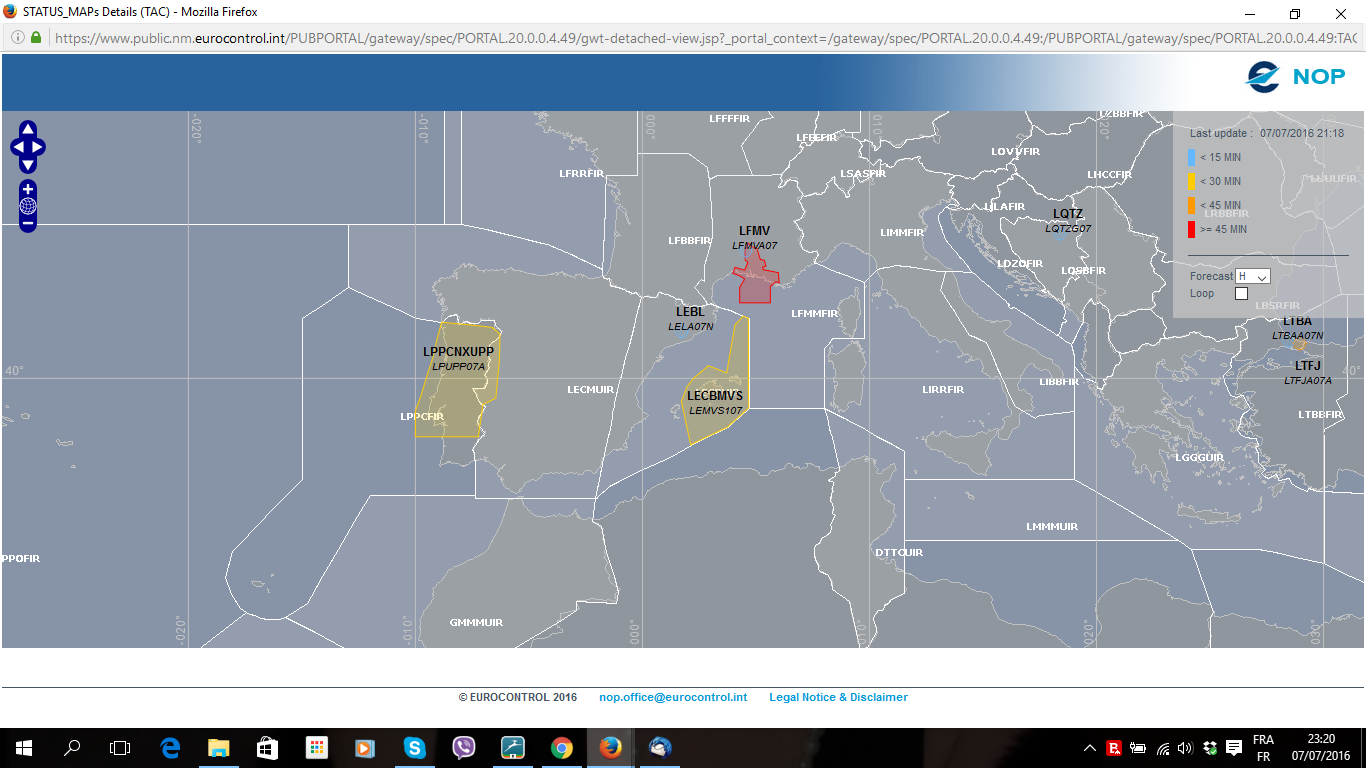Open the volume control in tray
The width and height of the screenshot is (1366, 768).
click(1186, 748)
